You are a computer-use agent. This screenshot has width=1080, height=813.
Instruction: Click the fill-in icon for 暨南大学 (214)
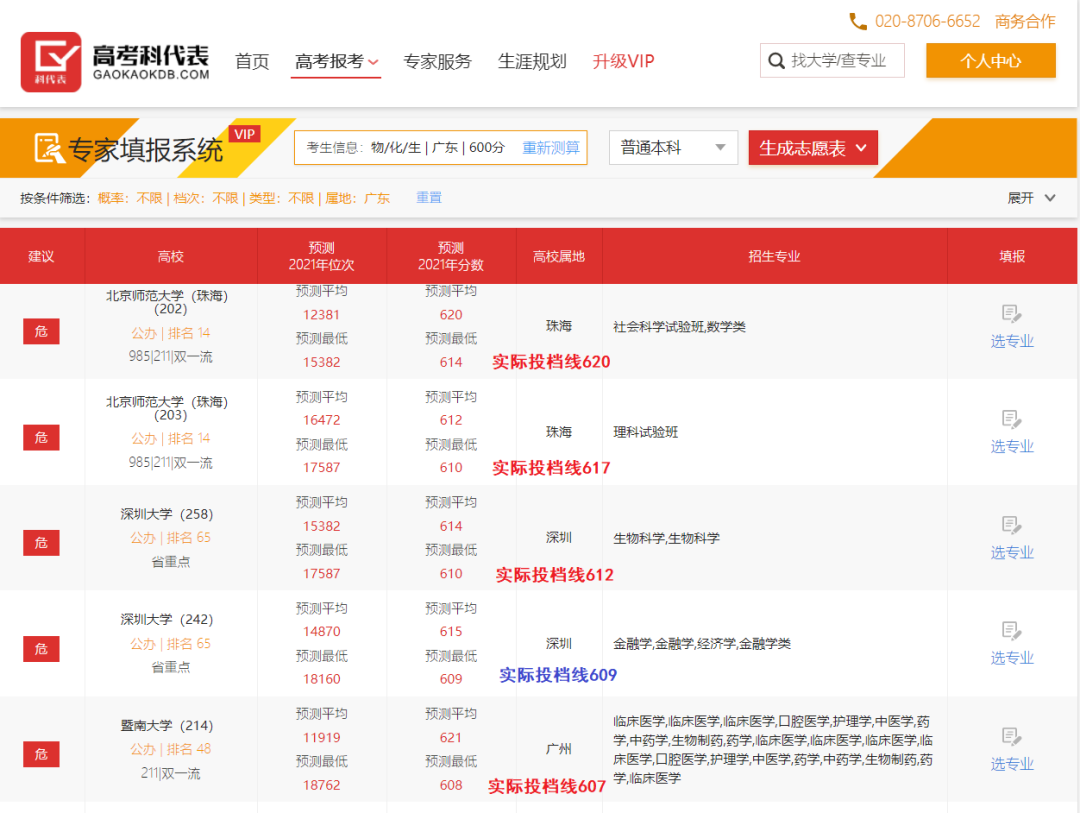click(1011, 737)
